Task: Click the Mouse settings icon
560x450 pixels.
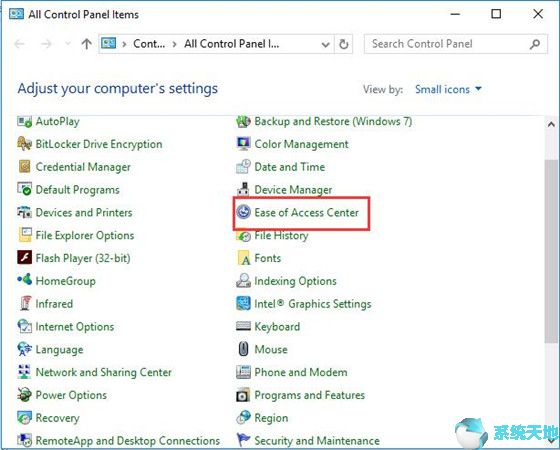Action: (x=244, y=349)
